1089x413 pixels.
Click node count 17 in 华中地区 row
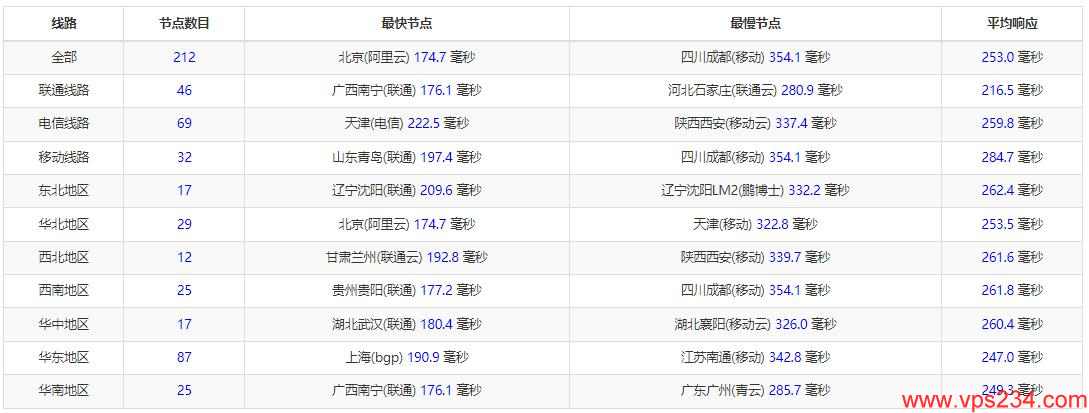(x=184, y=324)
